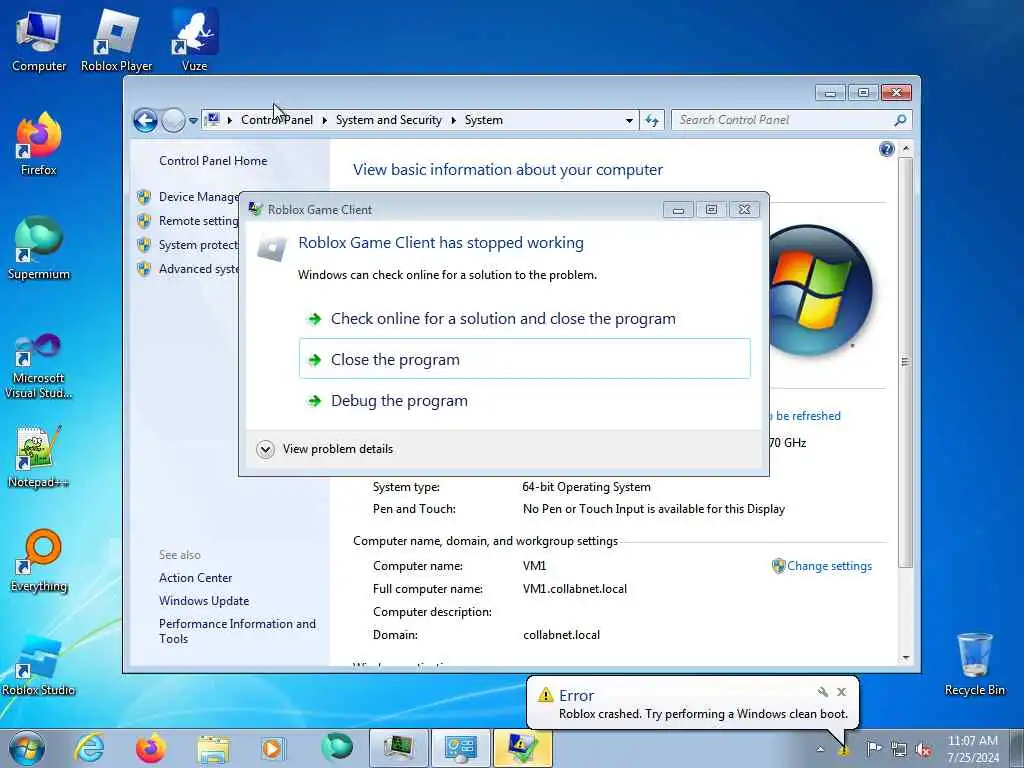Viewport: 1024px width, 768px height.
Task: Choose Check online for a solution
Action: click(x=524, y=318)
